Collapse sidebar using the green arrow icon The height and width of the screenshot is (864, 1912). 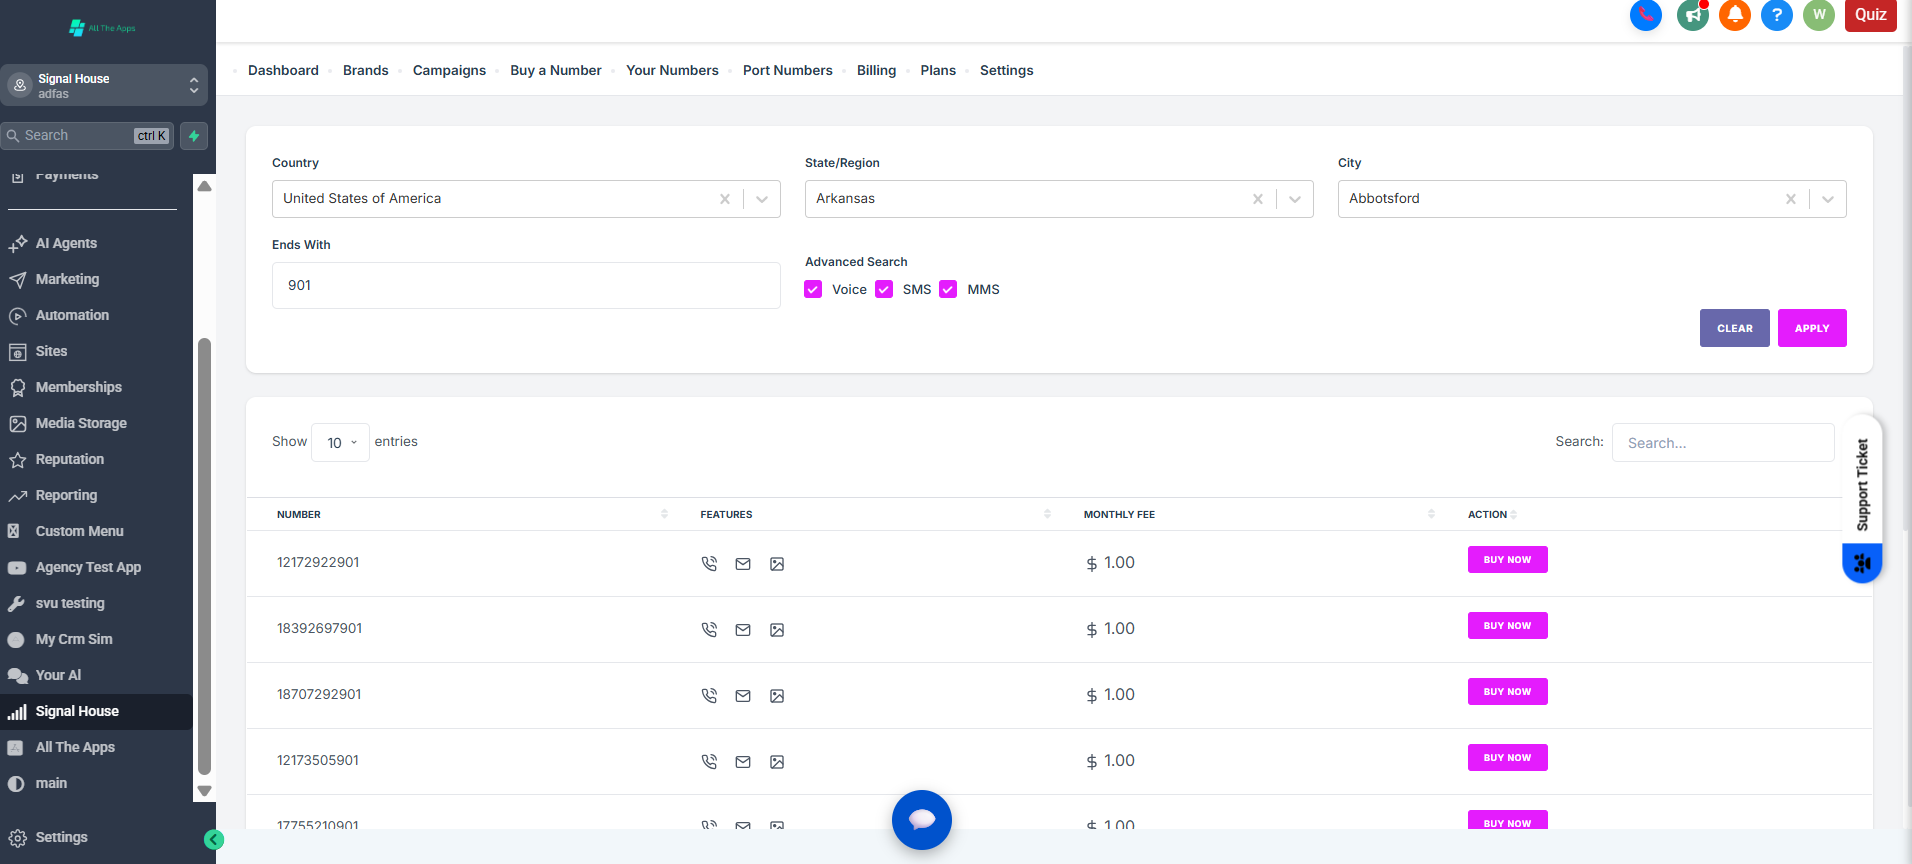pyautogui.click(x=214, y=840)
